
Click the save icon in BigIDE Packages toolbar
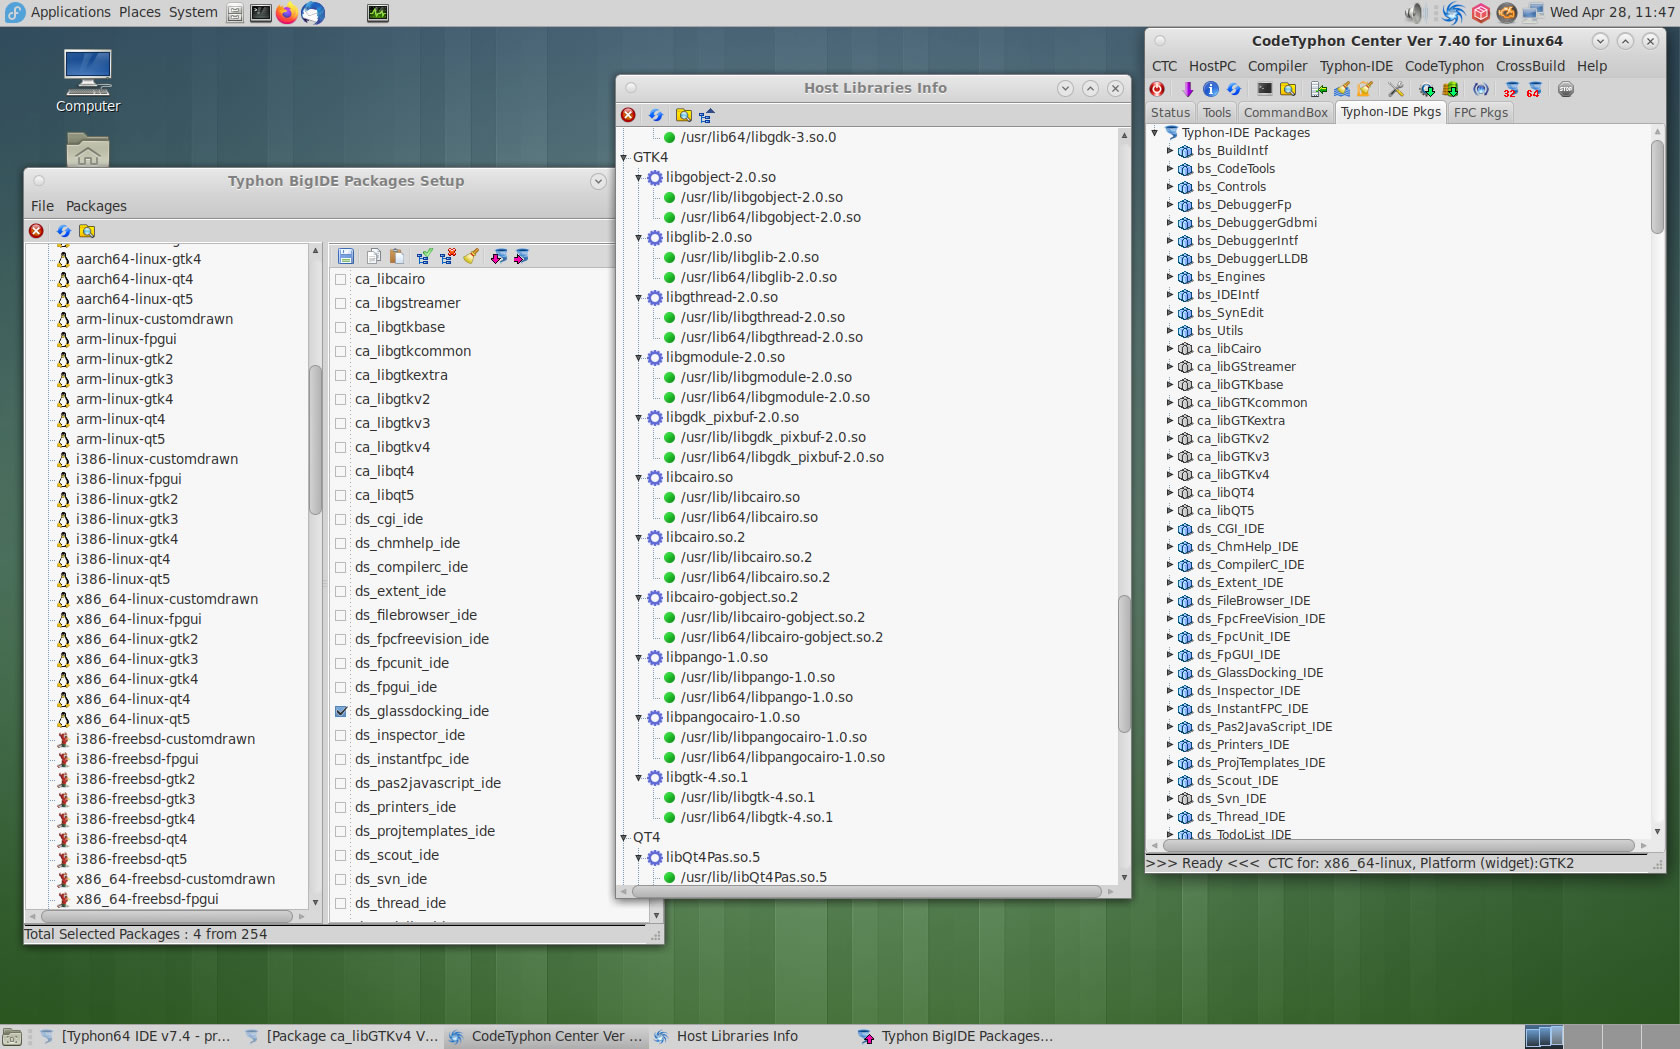pyautogui.click(x=346, y=257)
